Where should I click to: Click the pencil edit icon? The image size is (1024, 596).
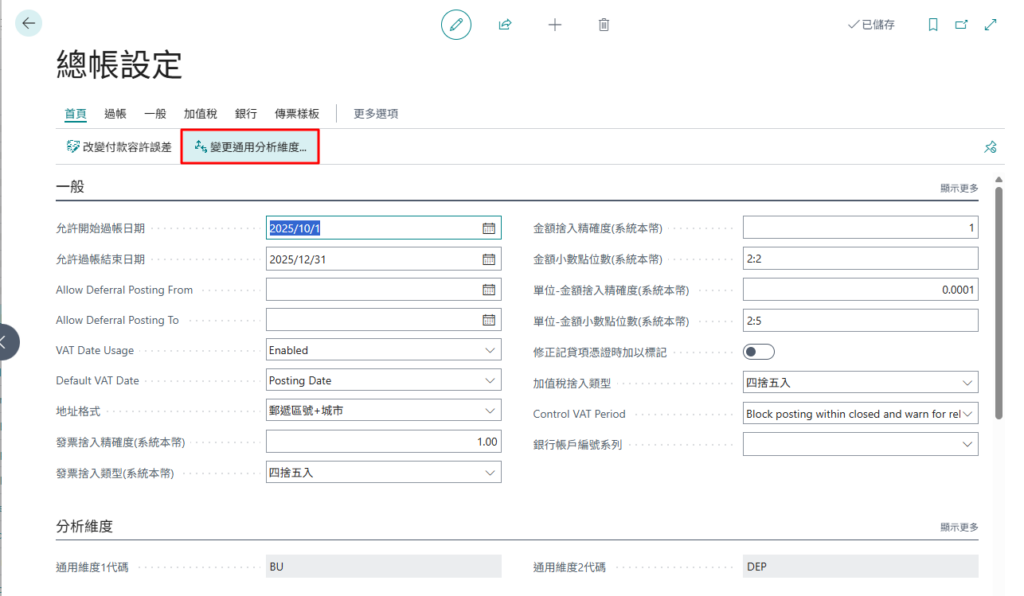456,25
